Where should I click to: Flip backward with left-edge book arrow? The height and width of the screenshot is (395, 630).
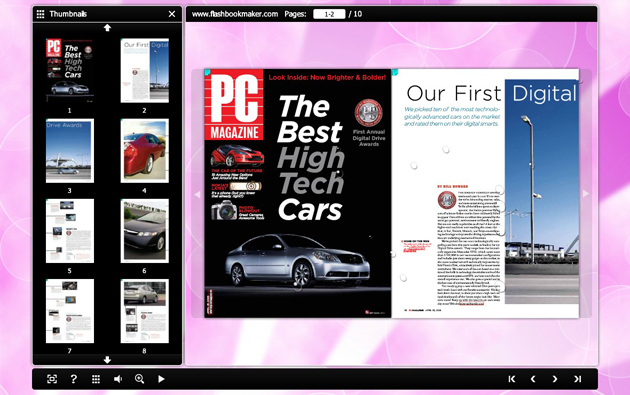point(197,194)
